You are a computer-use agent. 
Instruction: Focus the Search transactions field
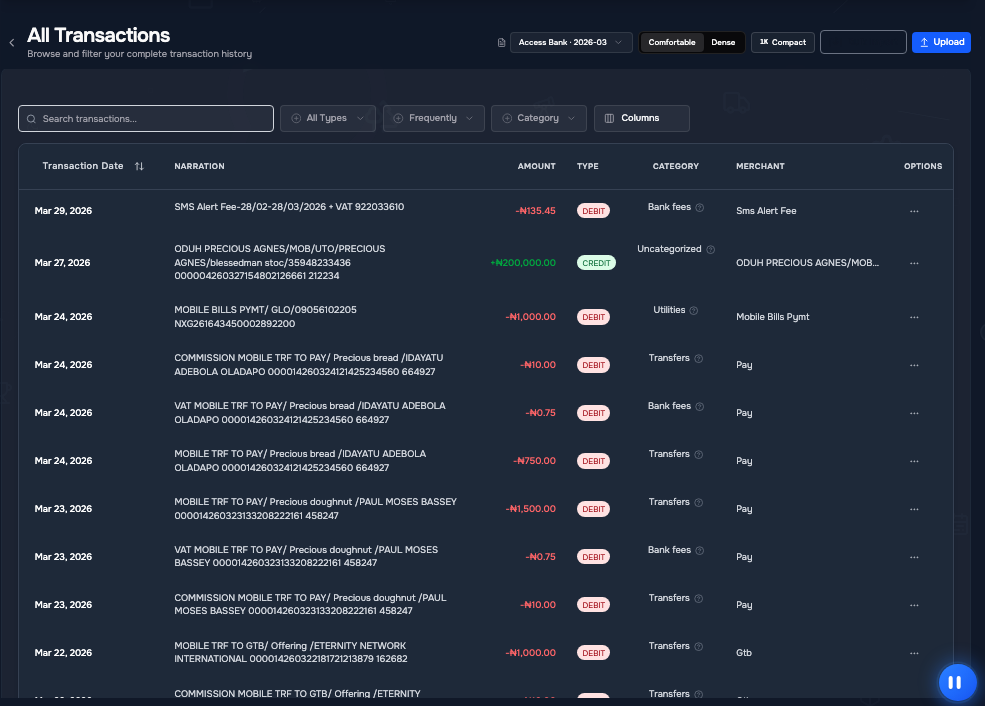point(146,119)
